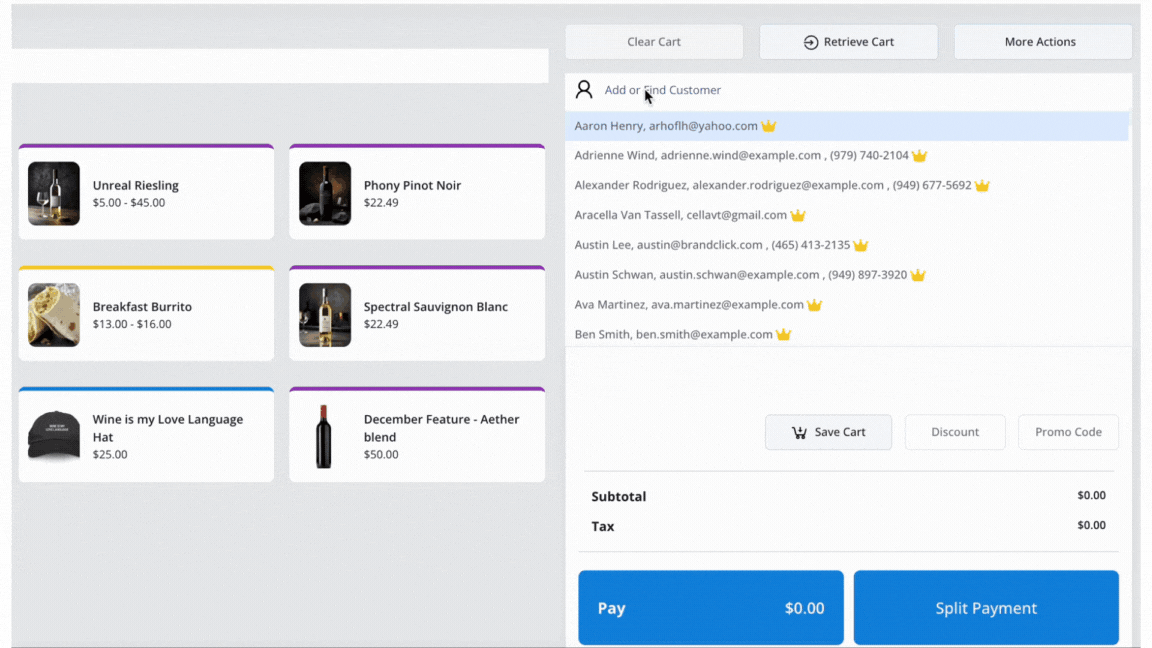Click the $25.00 hat price
The image size is (1152, 648).
pos(110,454)
